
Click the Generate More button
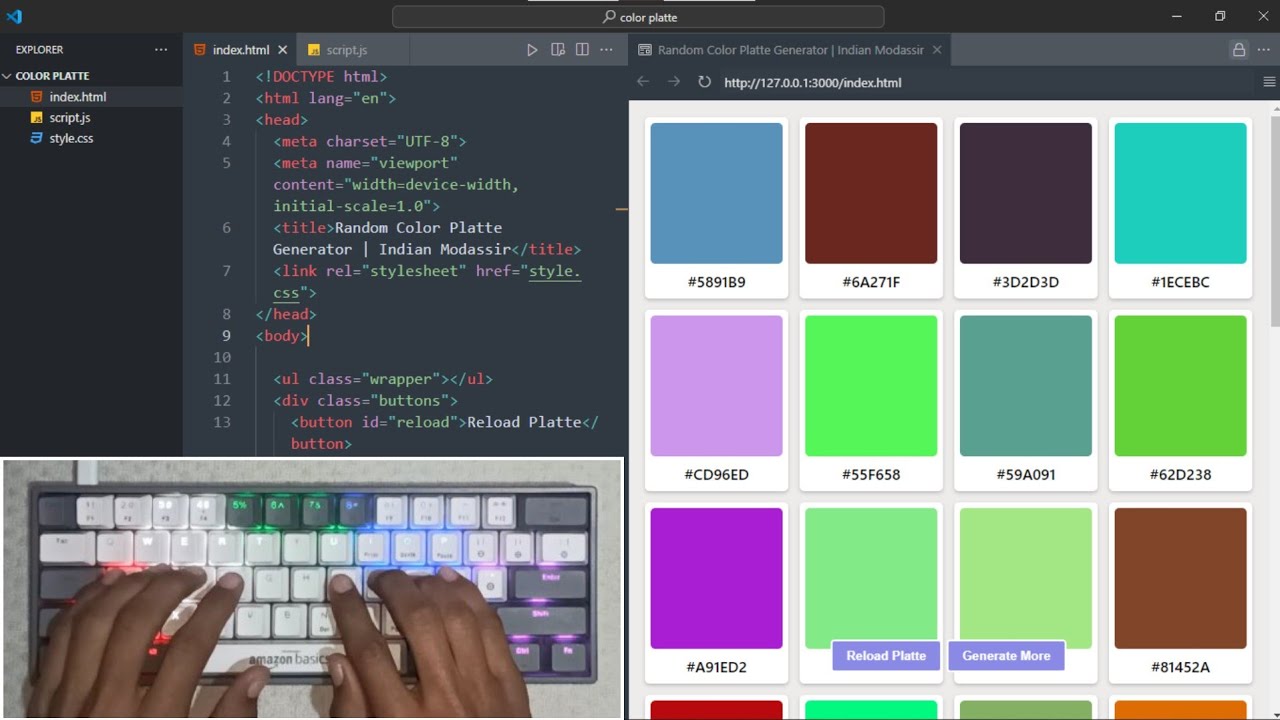(x=1006, y=656)
